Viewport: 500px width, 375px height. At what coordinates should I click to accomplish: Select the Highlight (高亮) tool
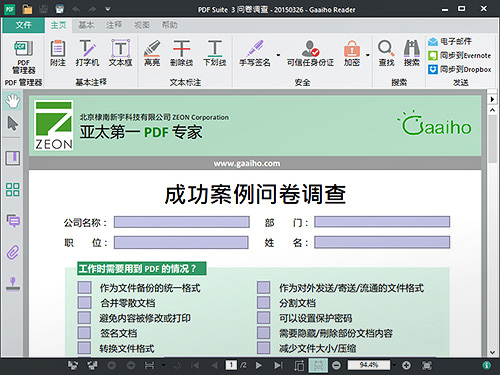tap(152, 53)
